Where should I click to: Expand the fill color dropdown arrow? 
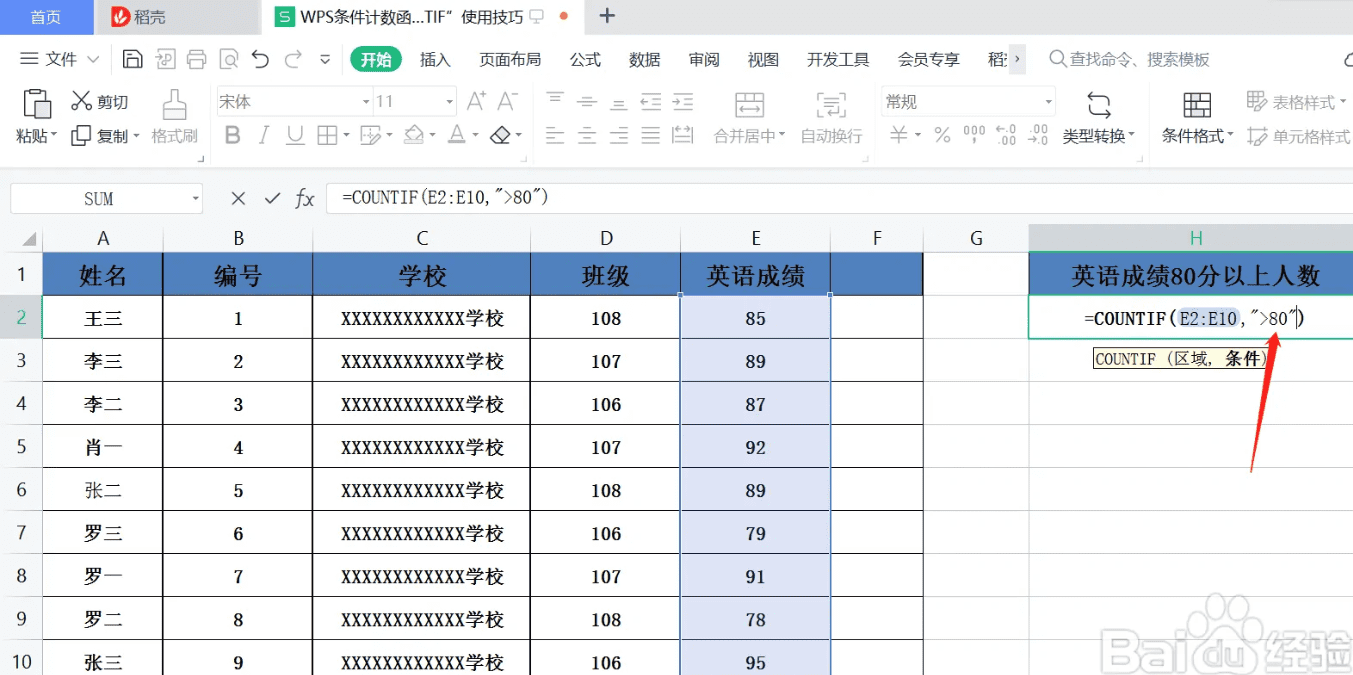[x=432, y=135]
